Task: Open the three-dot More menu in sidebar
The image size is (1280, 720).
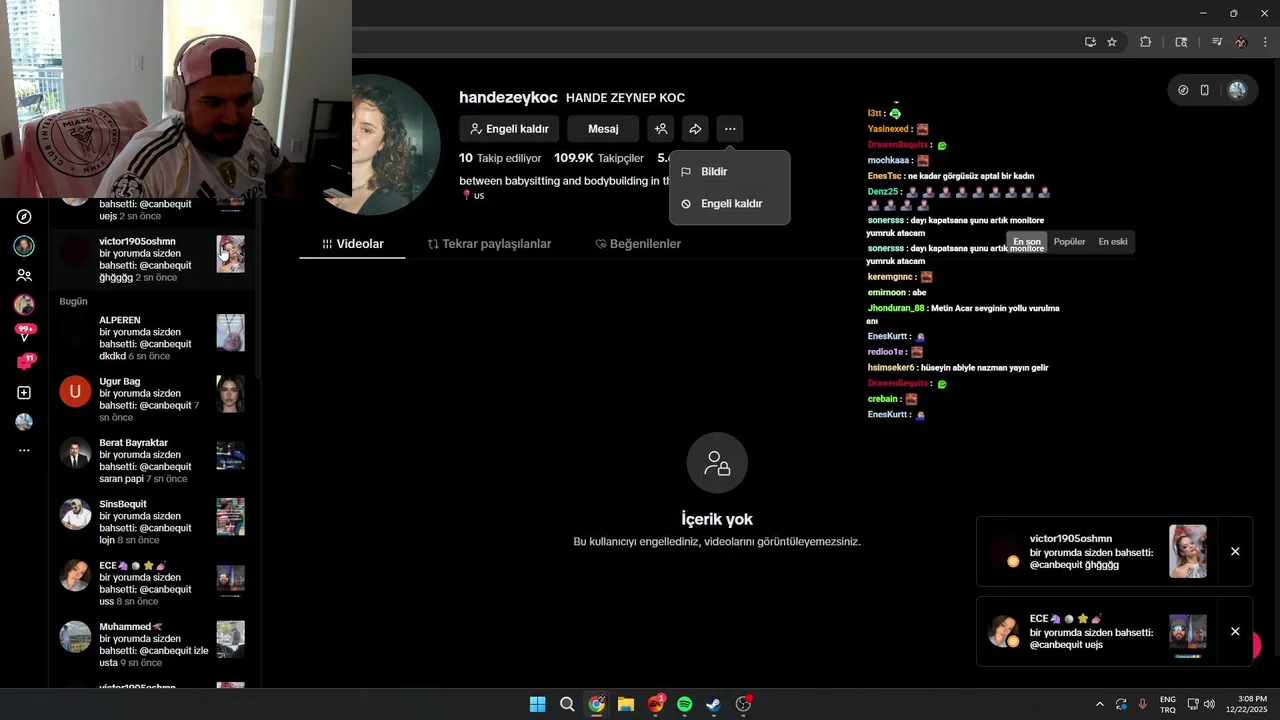Action: point(24,451)
